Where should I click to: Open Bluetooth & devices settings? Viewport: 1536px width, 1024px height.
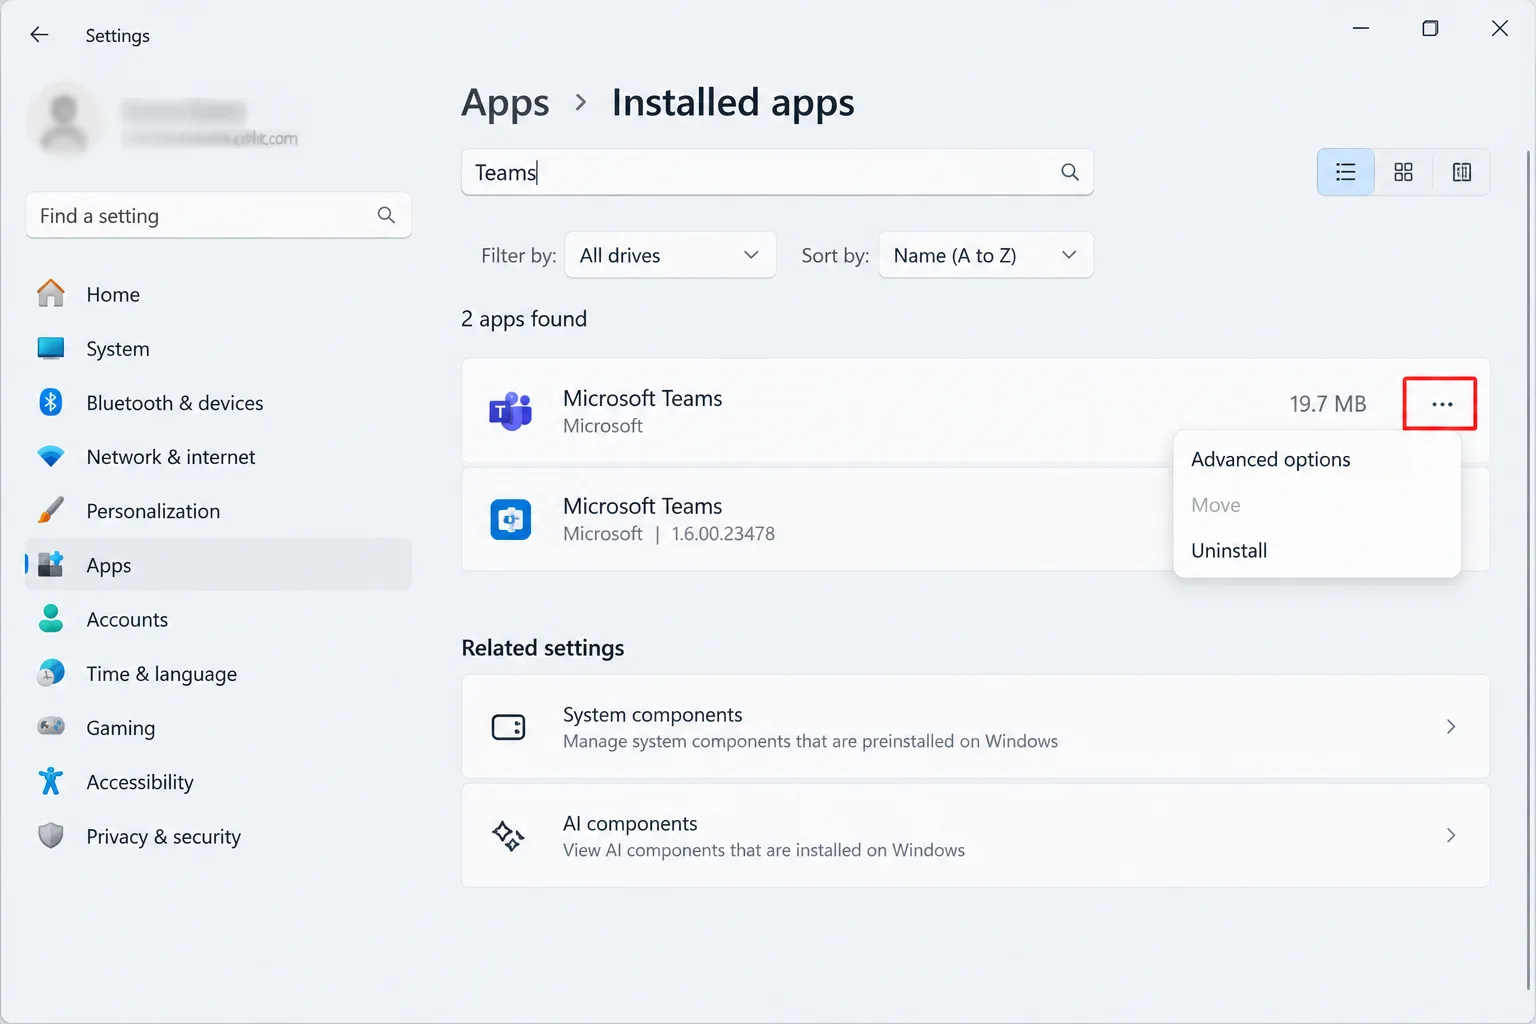[x=218, y=402]
